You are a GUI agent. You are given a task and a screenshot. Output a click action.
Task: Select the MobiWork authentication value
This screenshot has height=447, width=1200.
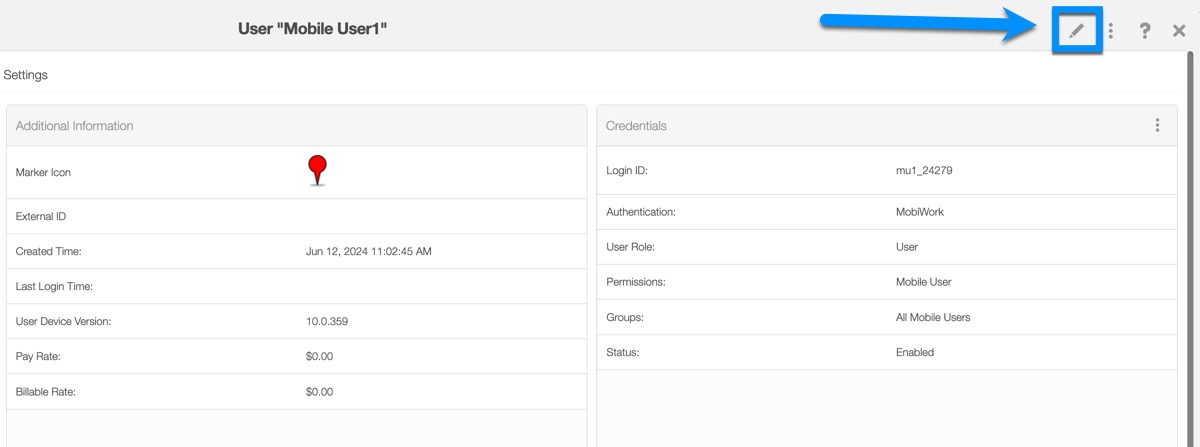[x=919, y=212]
